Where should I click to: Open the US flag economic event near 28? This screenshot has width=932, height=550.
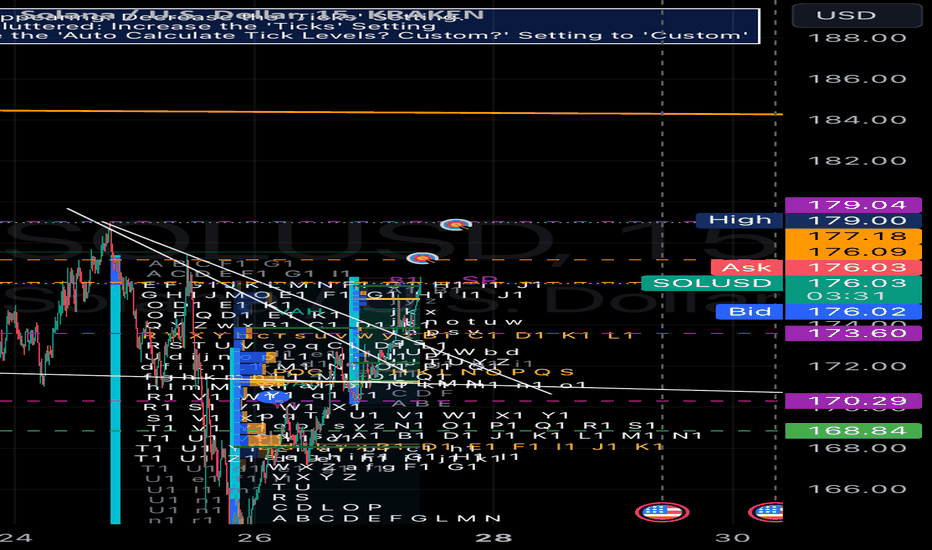pyautogui.click(x=662, y=511)
